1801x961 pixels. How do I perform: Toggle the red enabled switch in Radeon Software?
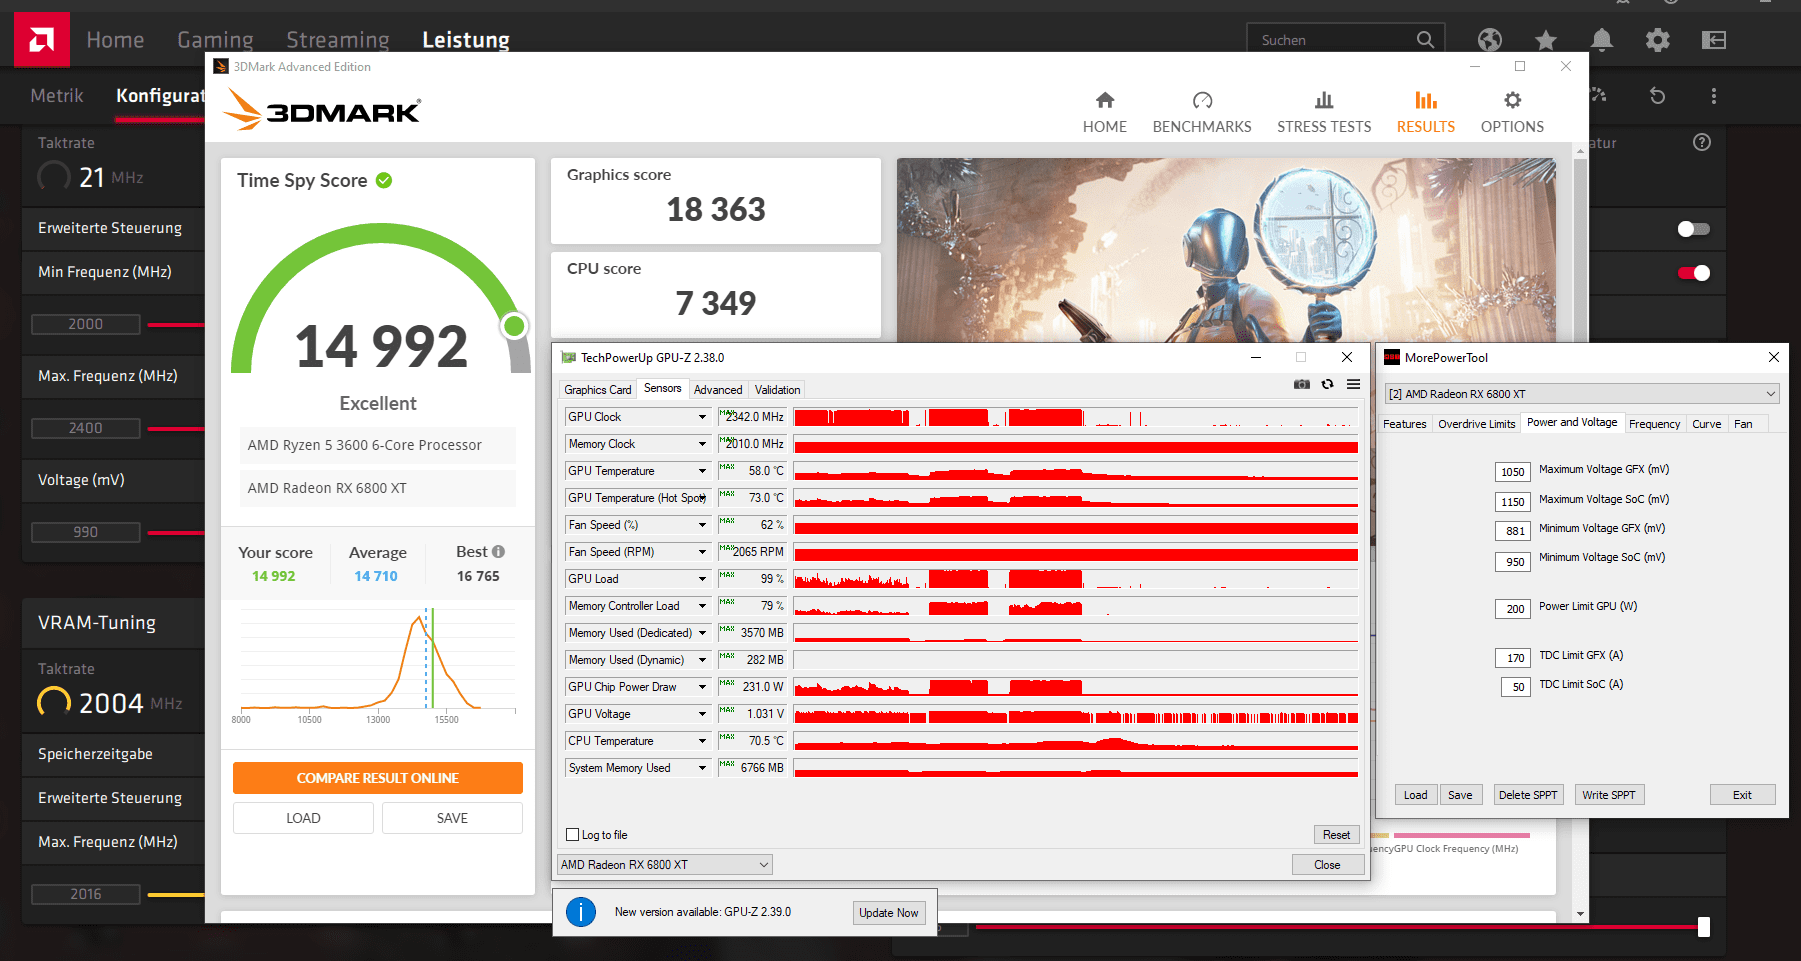tap(1693, 273)
